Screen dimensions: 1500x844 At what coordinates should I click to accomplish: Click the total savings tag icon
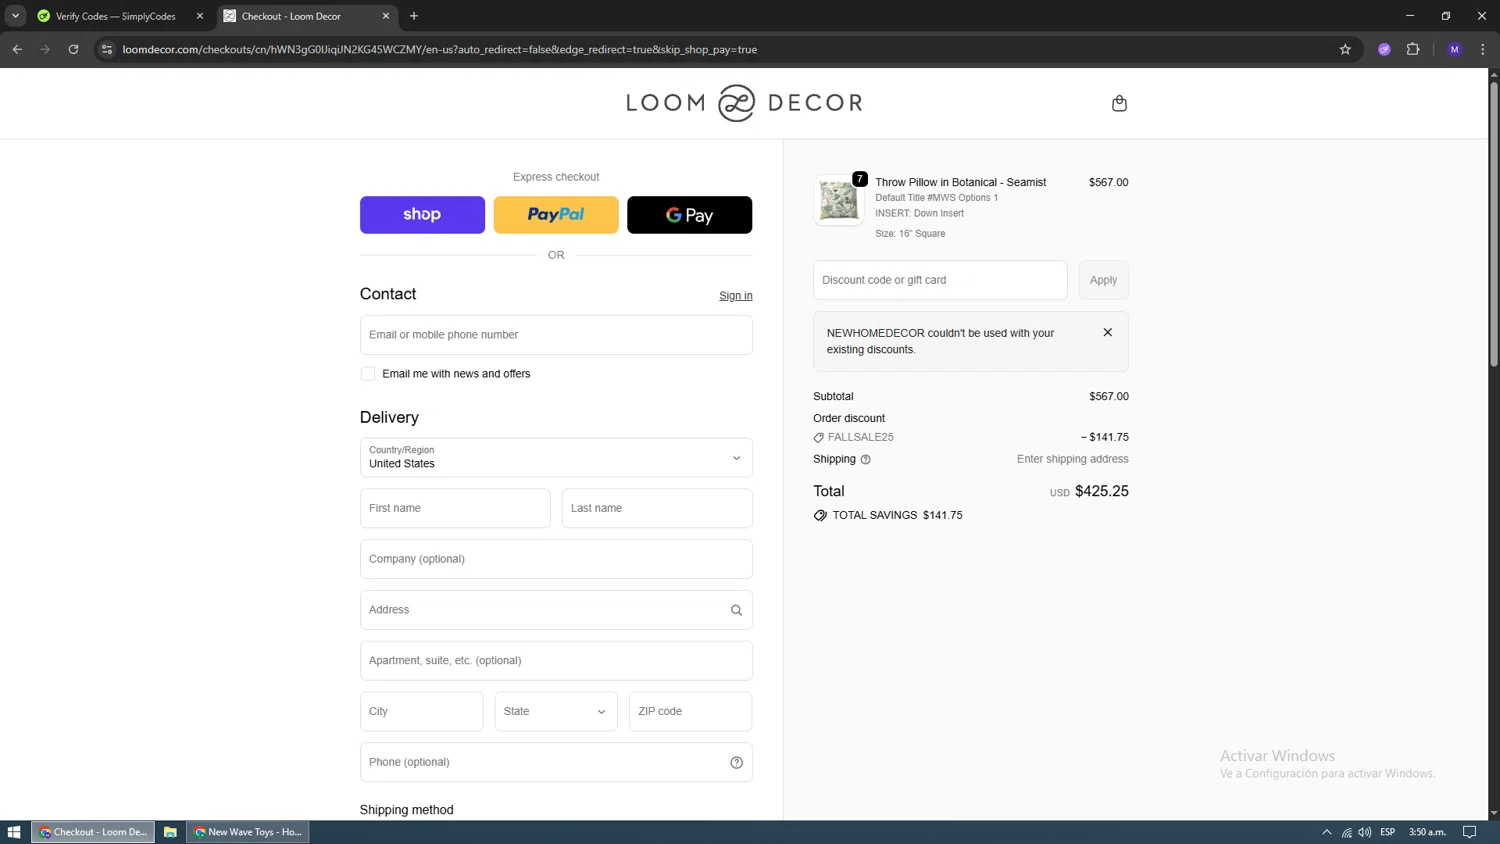point(820,515)
